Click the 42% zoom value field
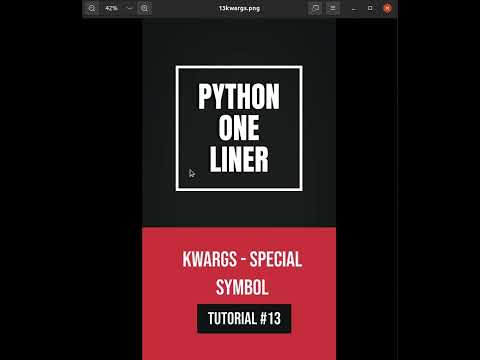 coord(111,8)
